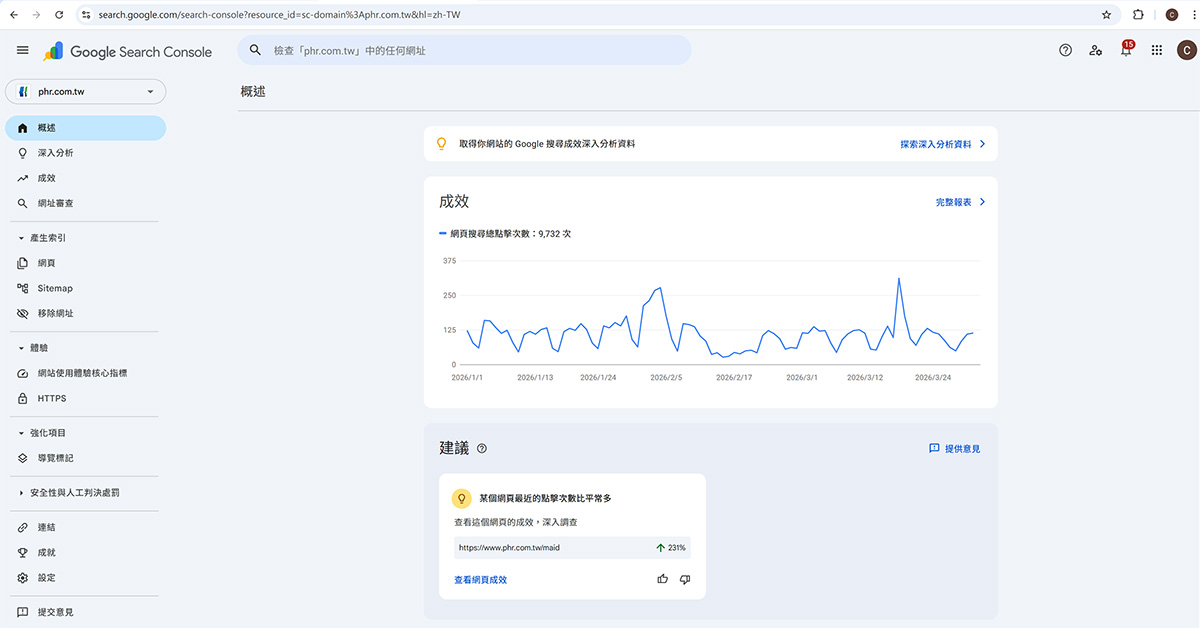The width and height of the screenshot is (1200, 628).
Task: Open the navigation hamburger menu
Action: tap(22, 50)
